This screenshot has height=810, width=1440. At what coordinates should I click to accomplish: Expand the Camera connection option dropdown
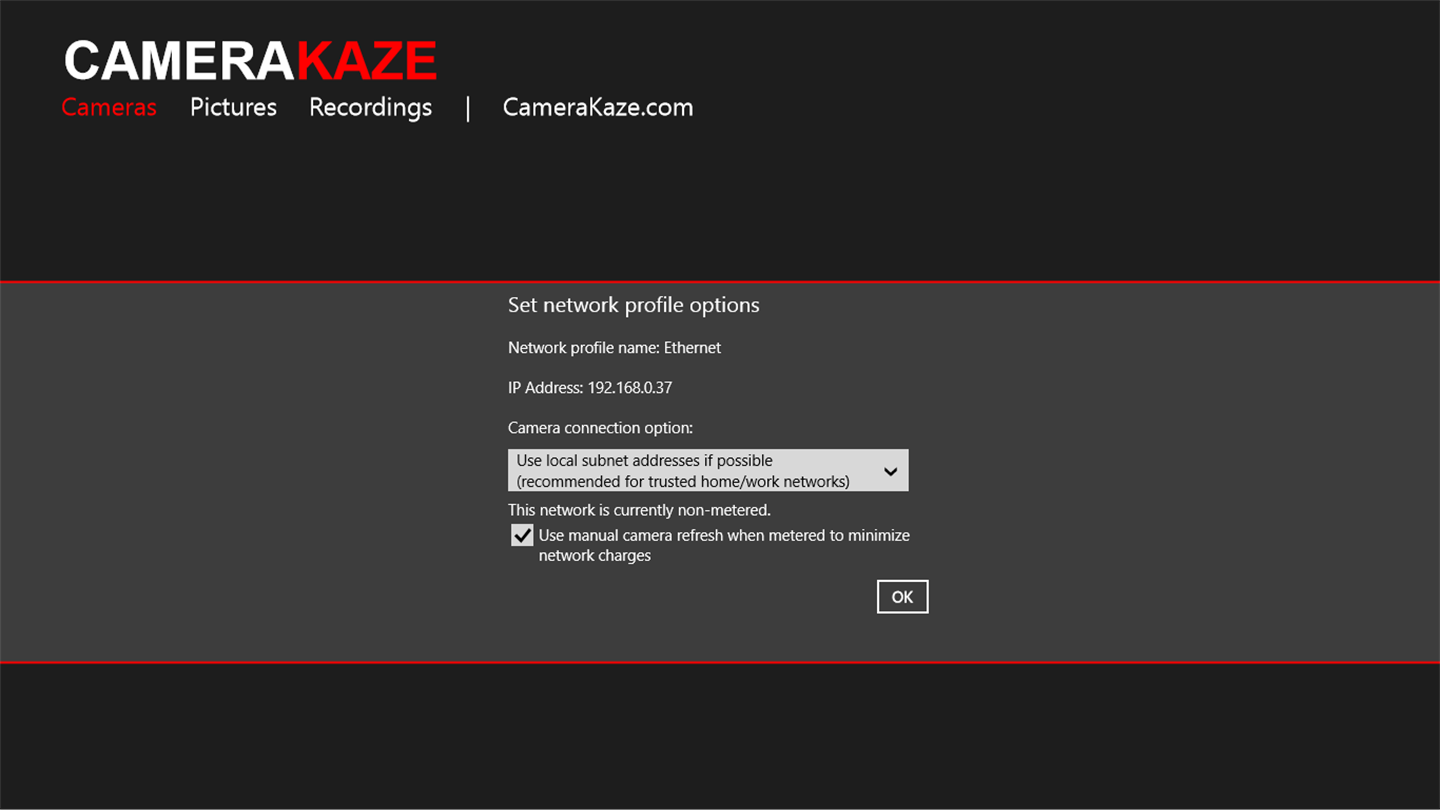pos(707,470)
